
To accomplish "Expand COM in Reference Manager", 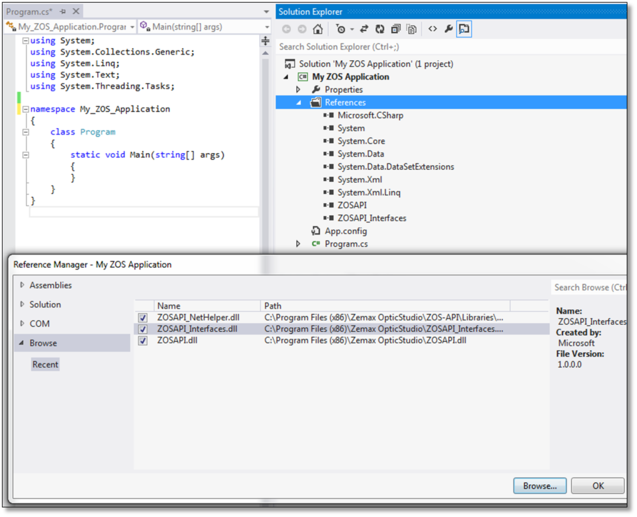I will click(x=22, y=324).
